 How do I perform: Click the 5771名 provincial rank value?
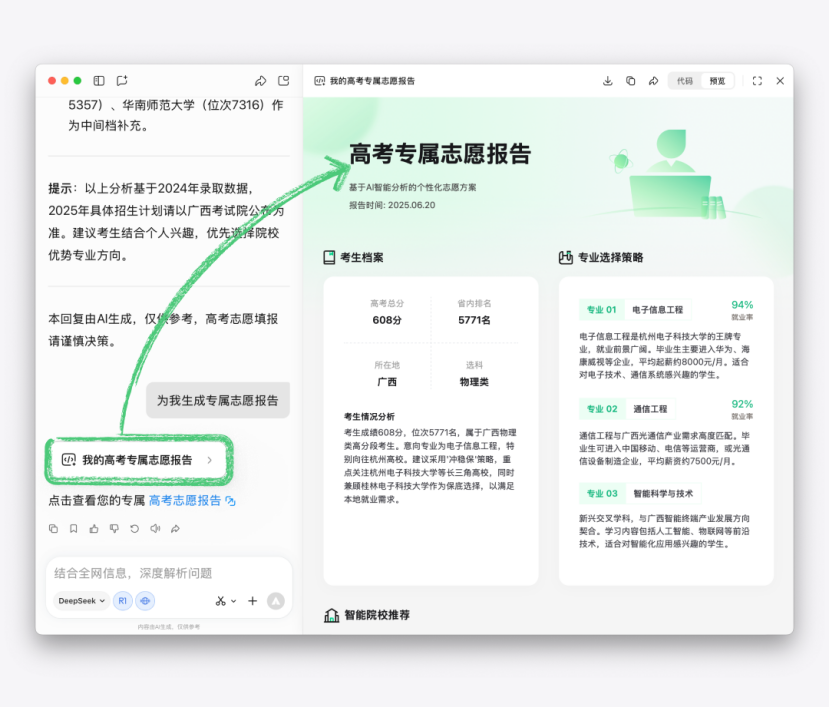[474, 320]
